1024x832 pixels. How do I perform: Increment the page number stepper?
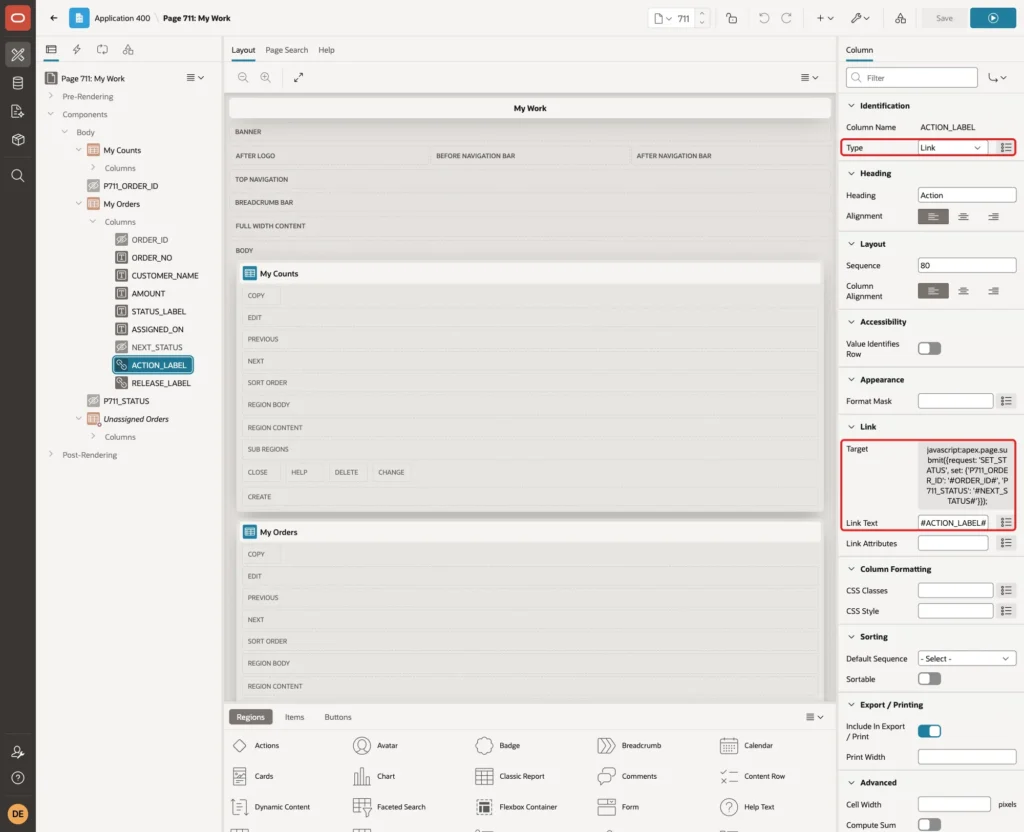(x=702, y=14)
